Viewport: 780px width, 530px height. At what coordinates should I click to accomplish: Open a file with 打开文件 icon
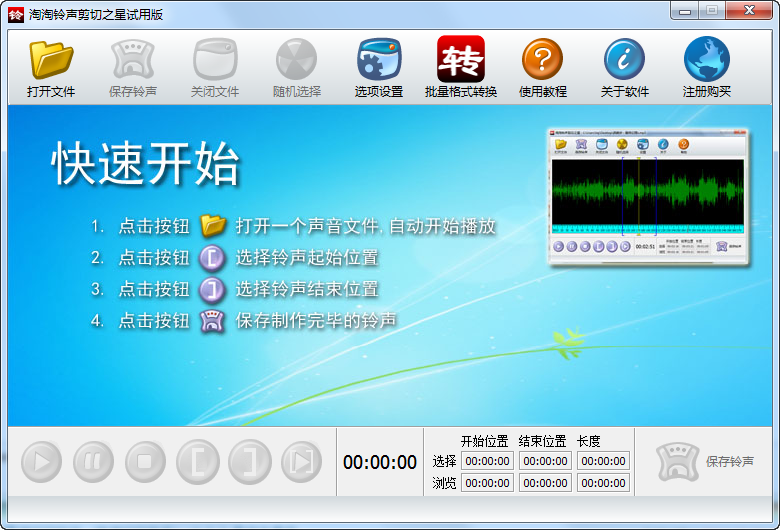[51, 67]
